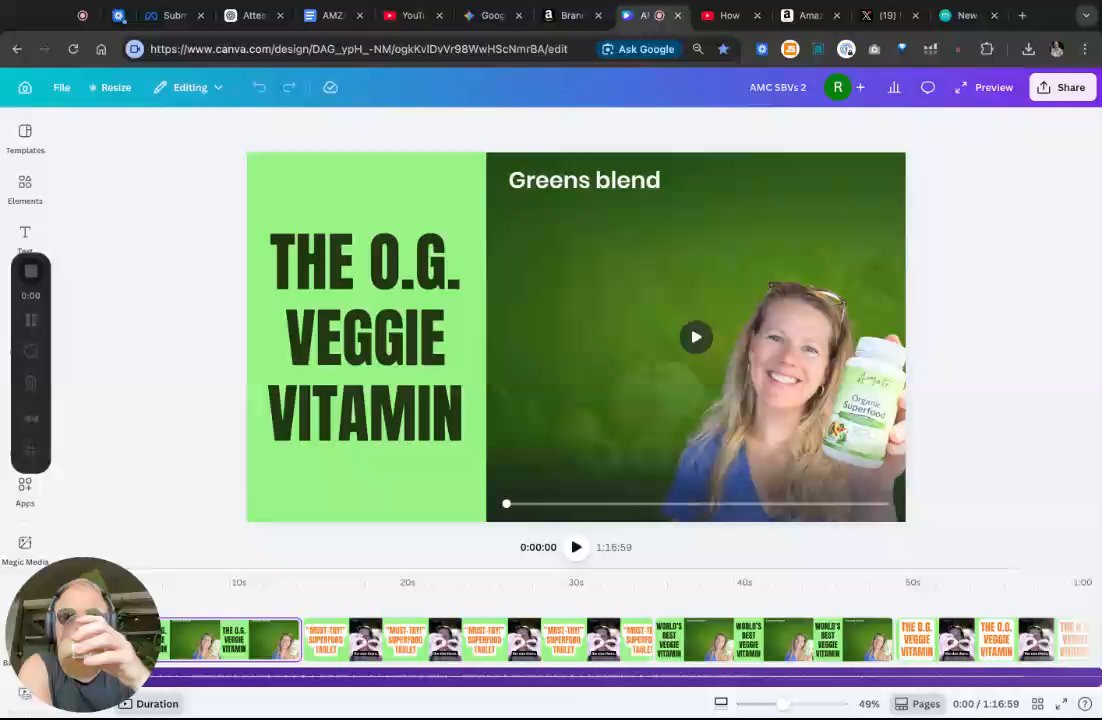Open a new browser tab

click(1023, 15)
